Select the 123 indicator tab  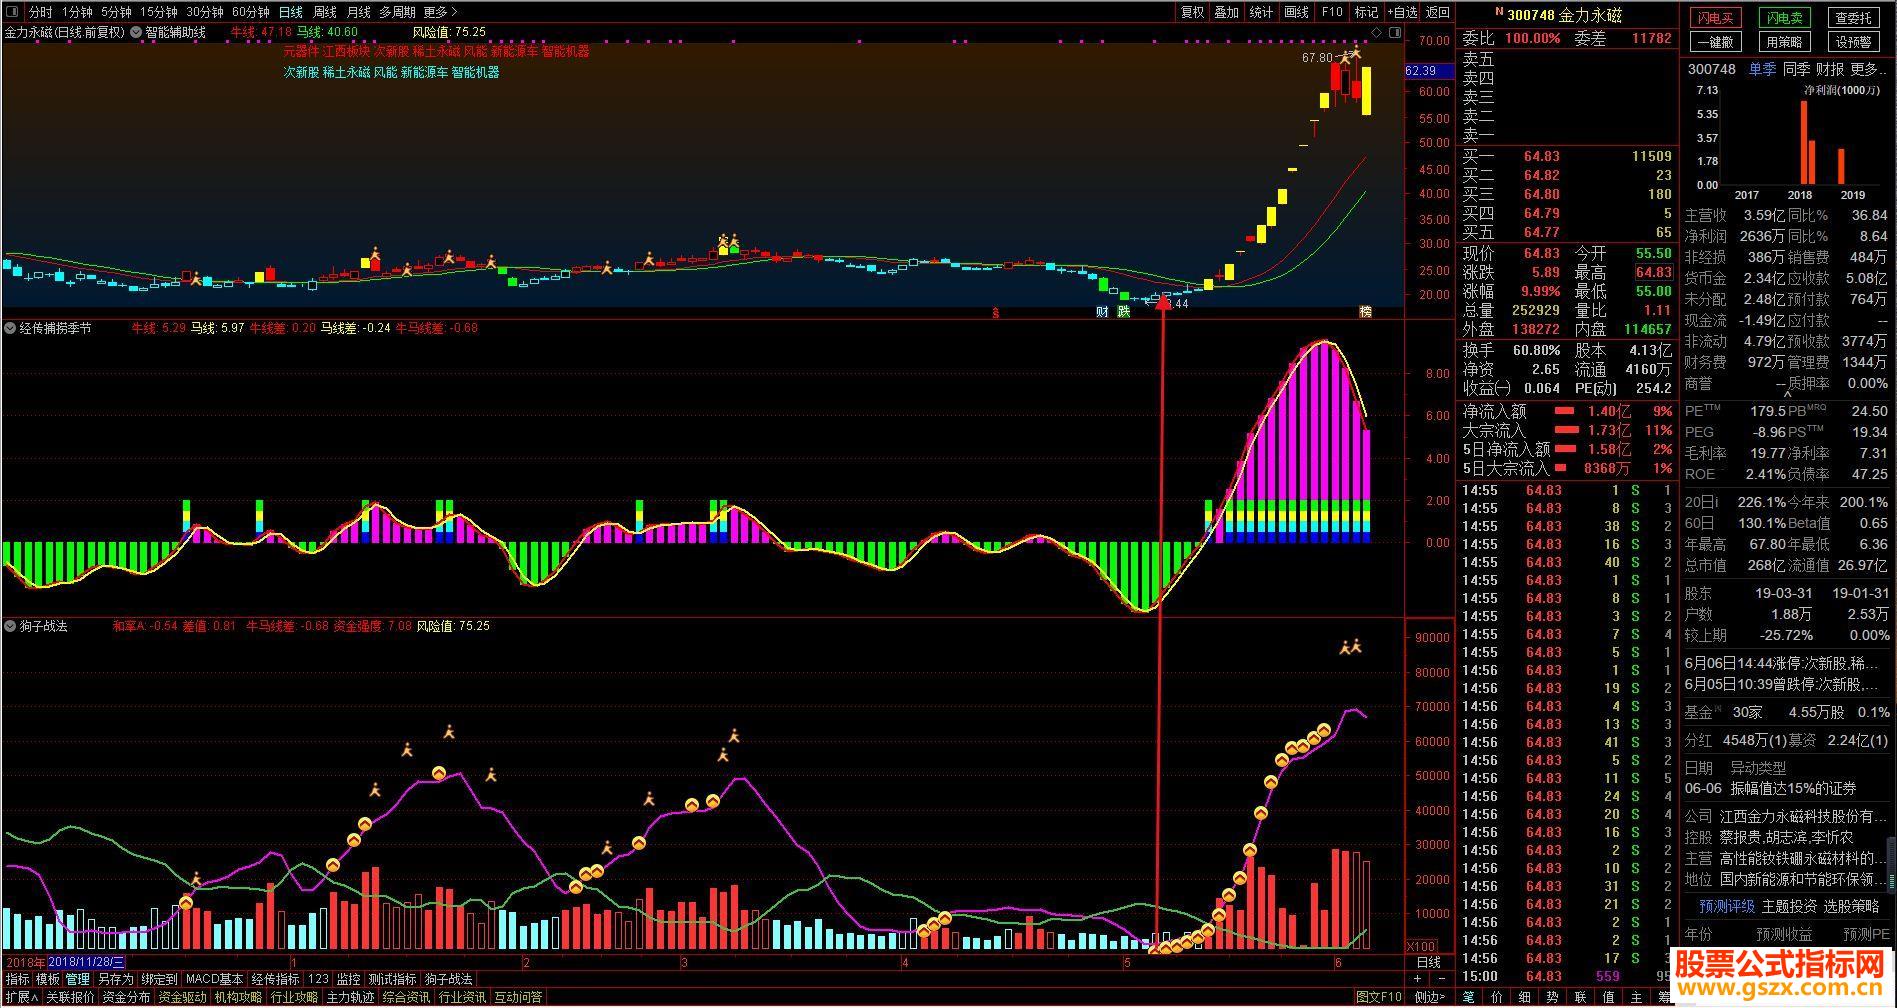coord(318,979)
